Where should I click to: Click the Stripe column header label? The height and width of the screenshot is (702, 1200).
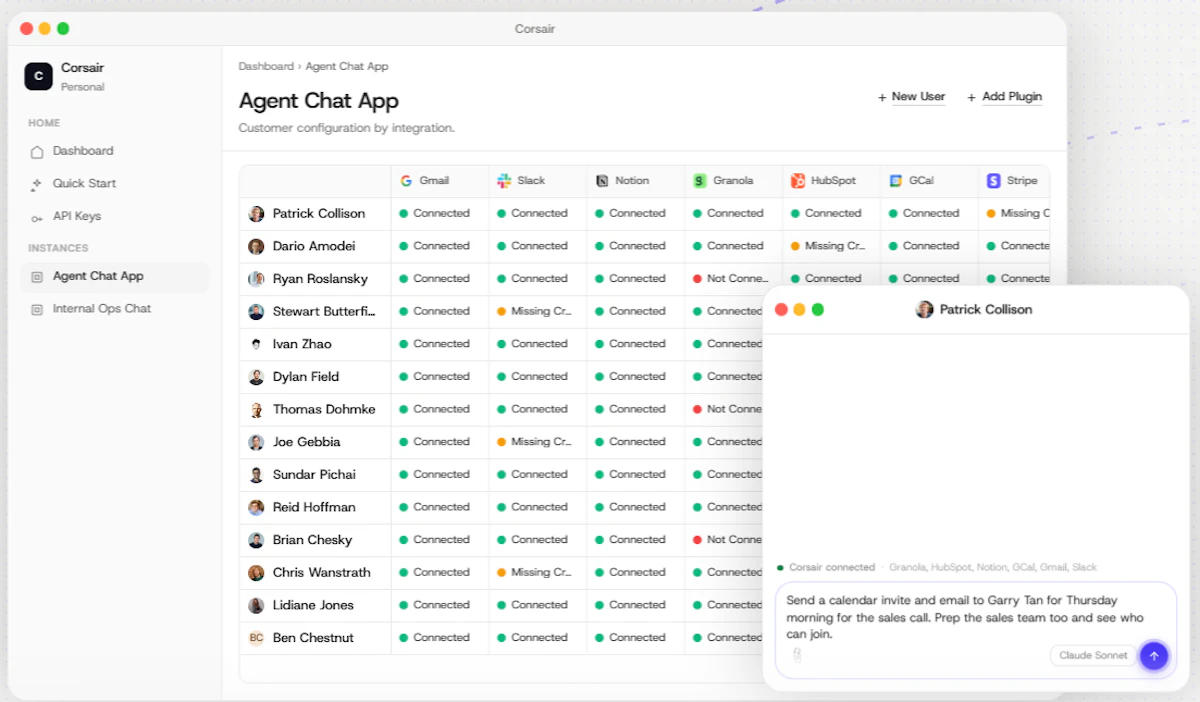(x=1022, y=181)
